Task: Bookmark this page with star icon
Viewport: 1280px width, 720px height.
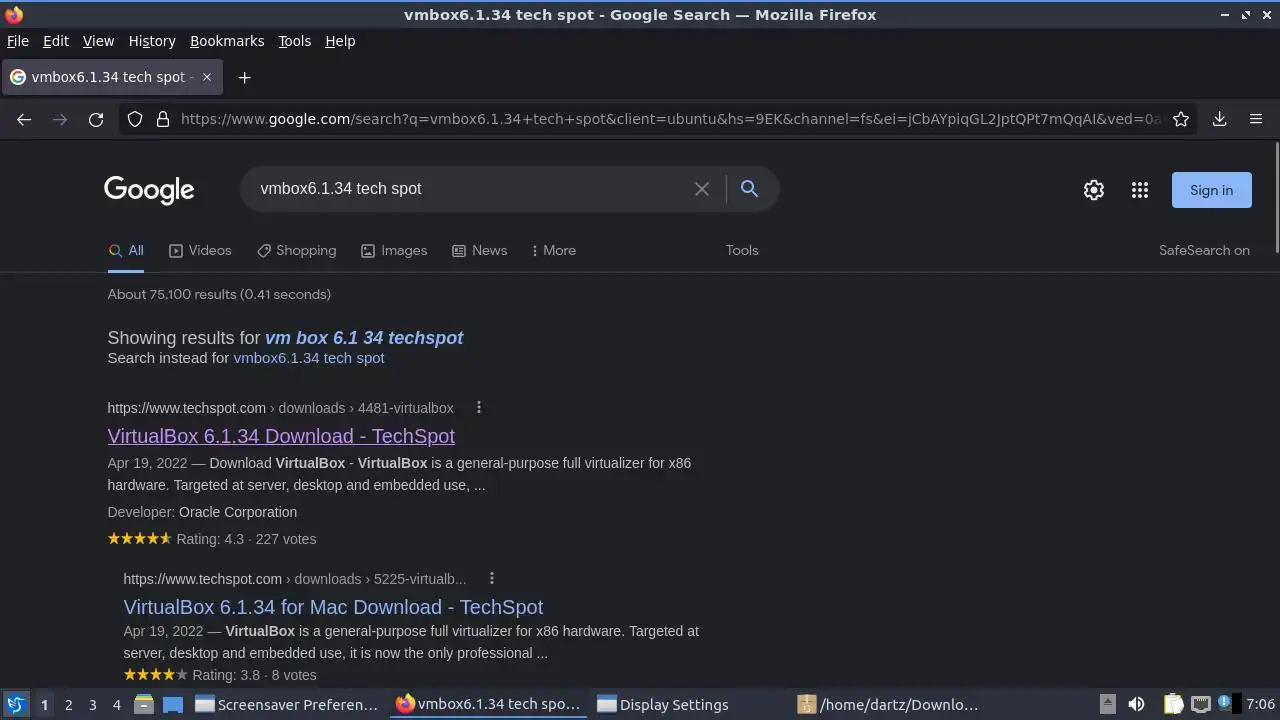Action: pos(1181,119)
